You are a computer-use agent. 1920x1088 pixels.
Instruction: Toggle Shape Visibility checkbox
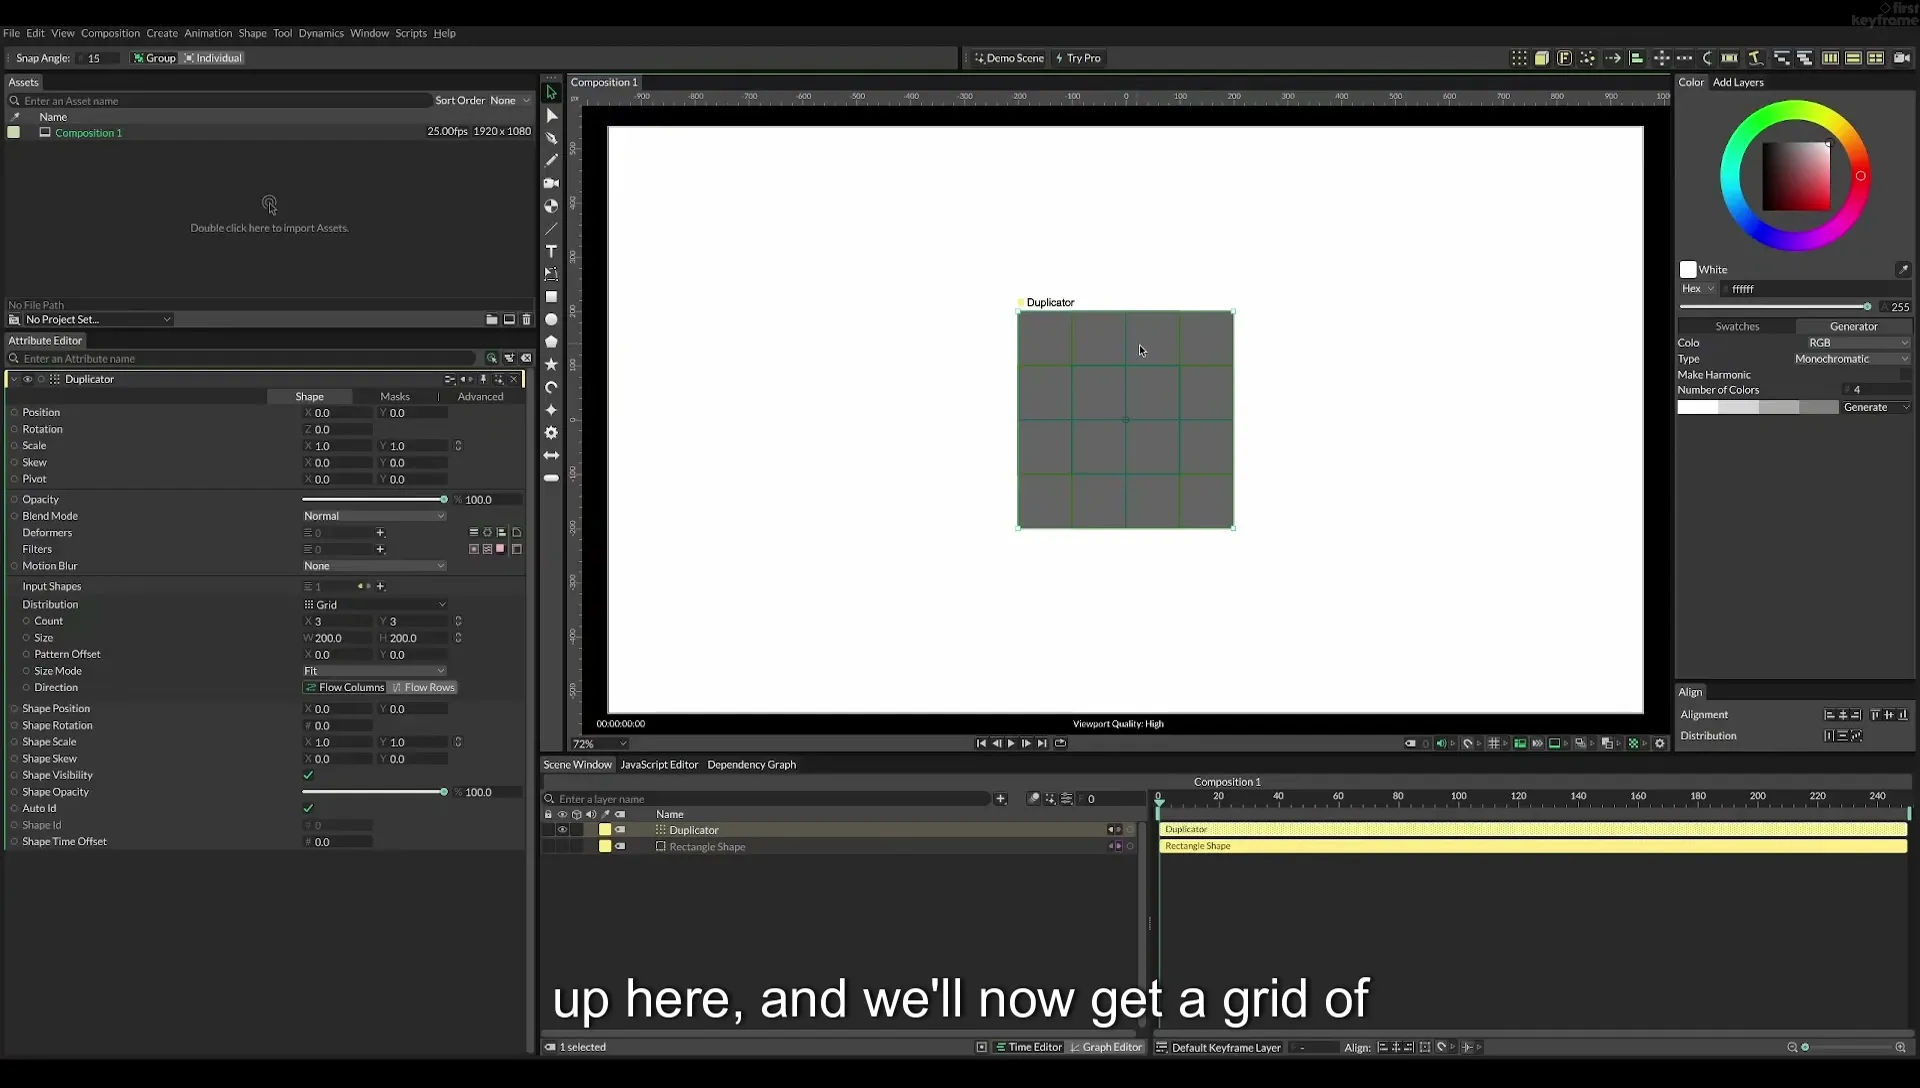point(308,775)
